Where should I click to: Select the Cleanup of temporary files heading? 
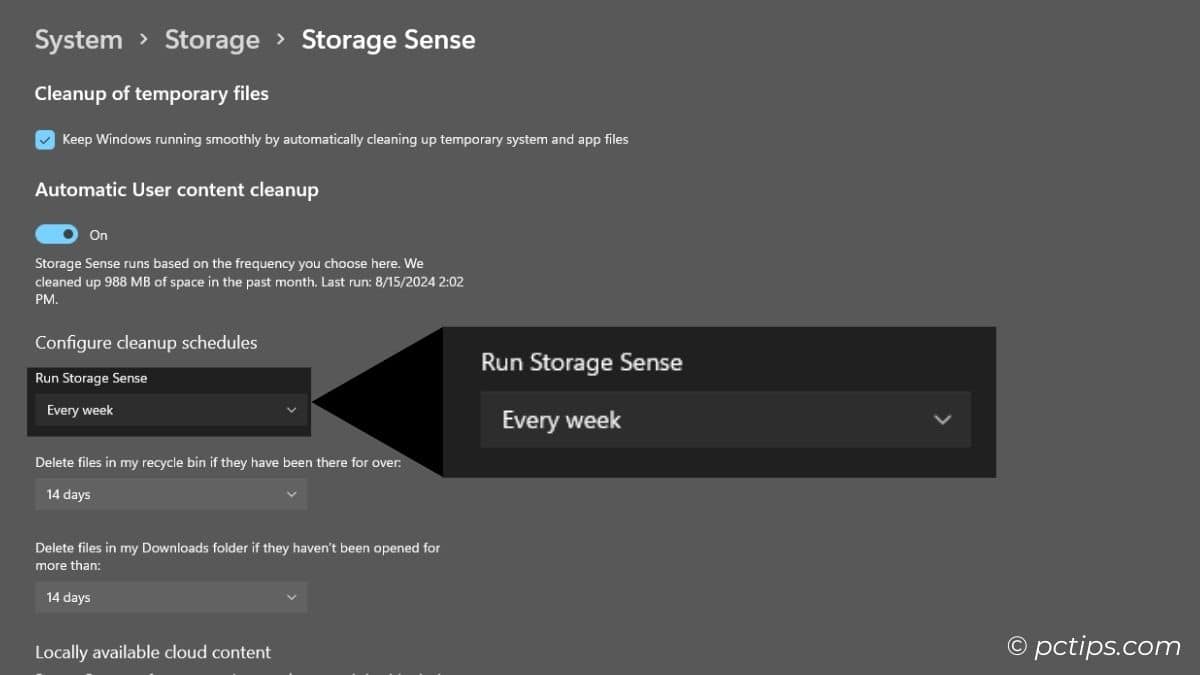pos(152,93)
